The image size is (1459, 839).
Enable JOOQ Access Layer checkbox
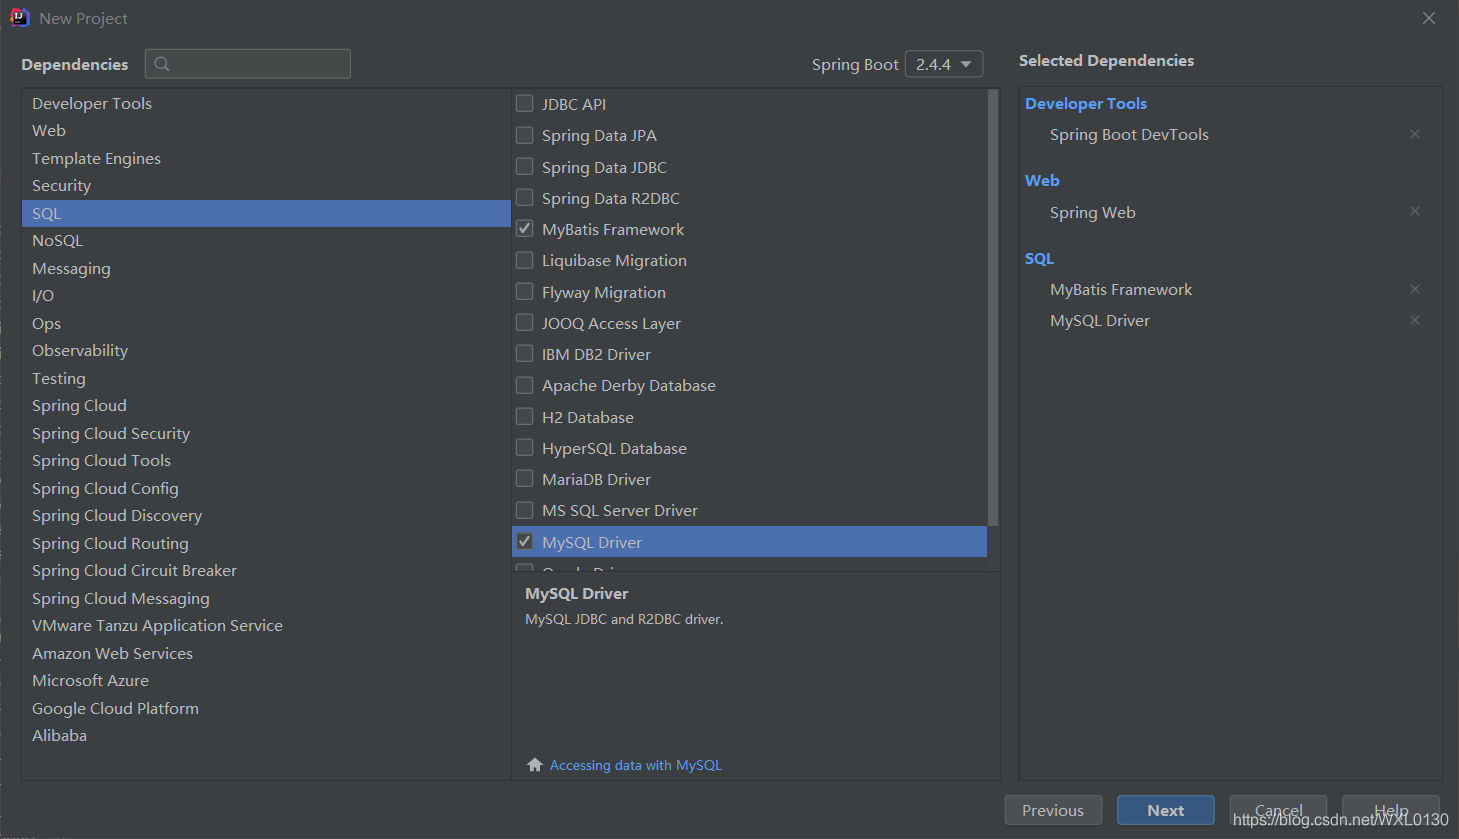click(524, 322)
